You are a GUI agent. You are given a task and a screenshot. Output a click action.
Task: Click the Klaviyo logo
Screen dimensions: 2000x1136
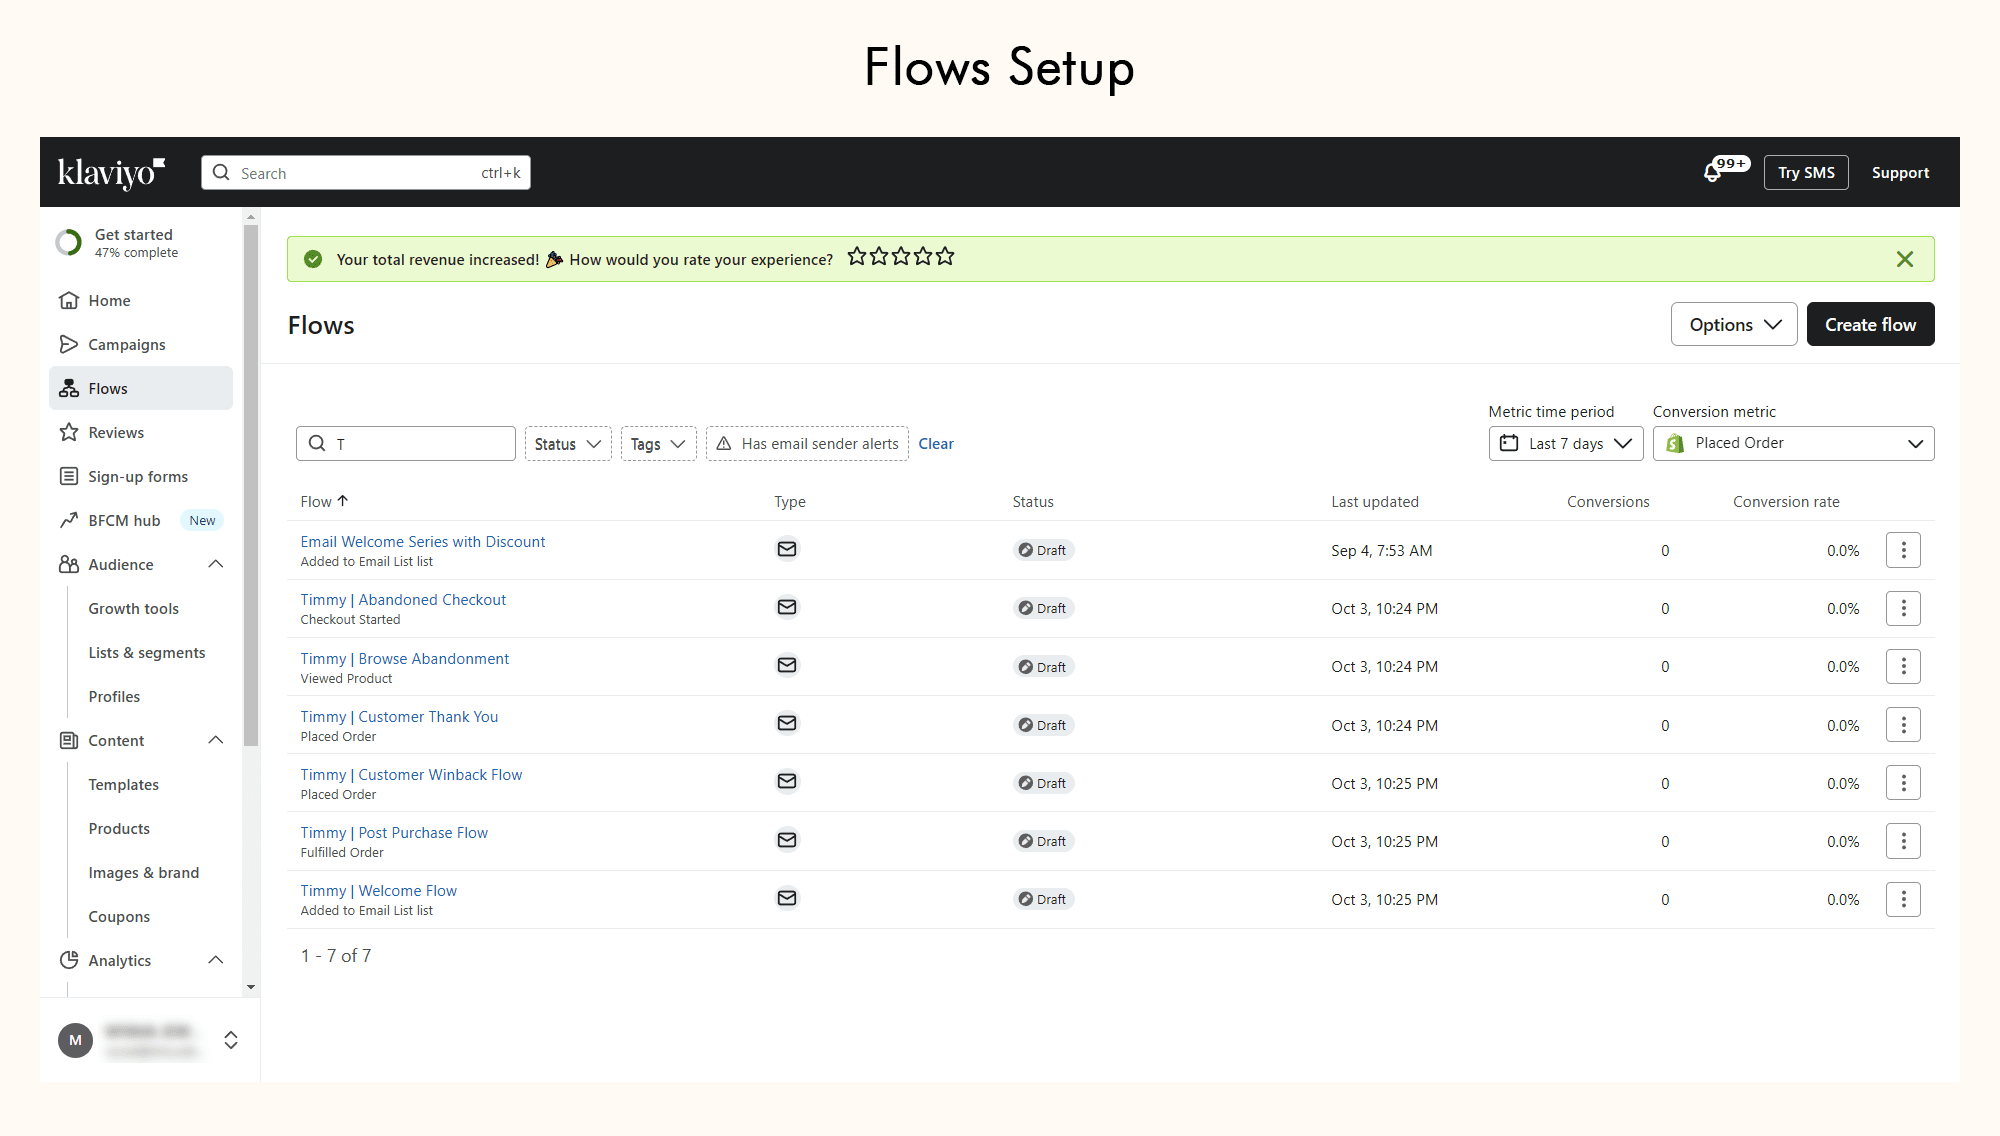111,172
